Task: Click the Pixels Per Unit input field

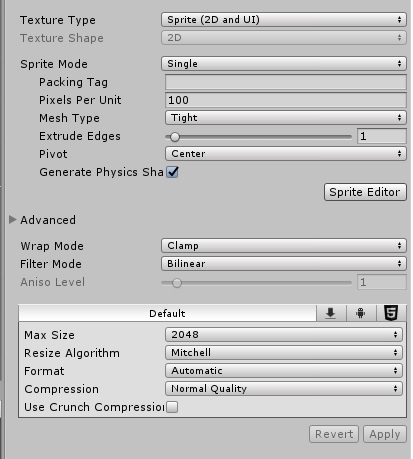Action: 286,100
